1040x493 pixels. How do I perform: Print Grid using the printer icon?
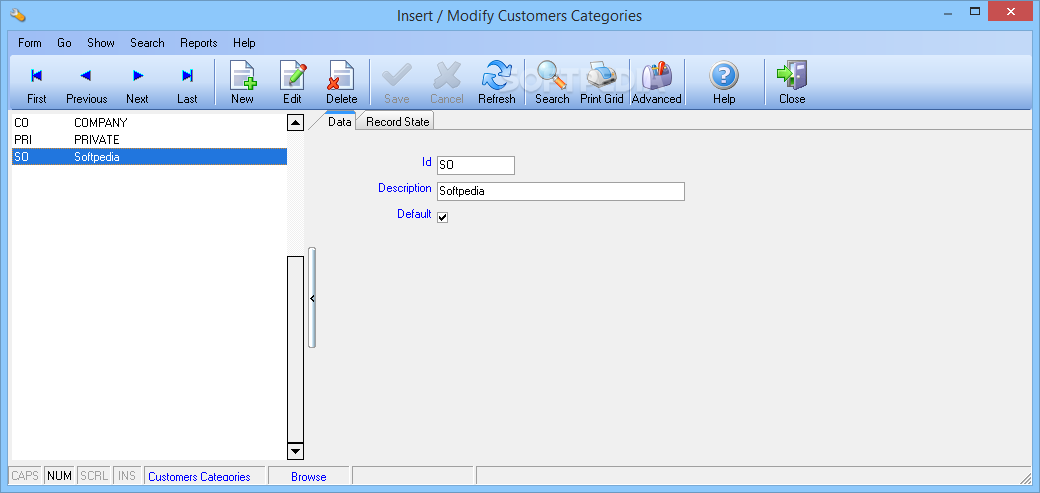[x=602, y=83]
